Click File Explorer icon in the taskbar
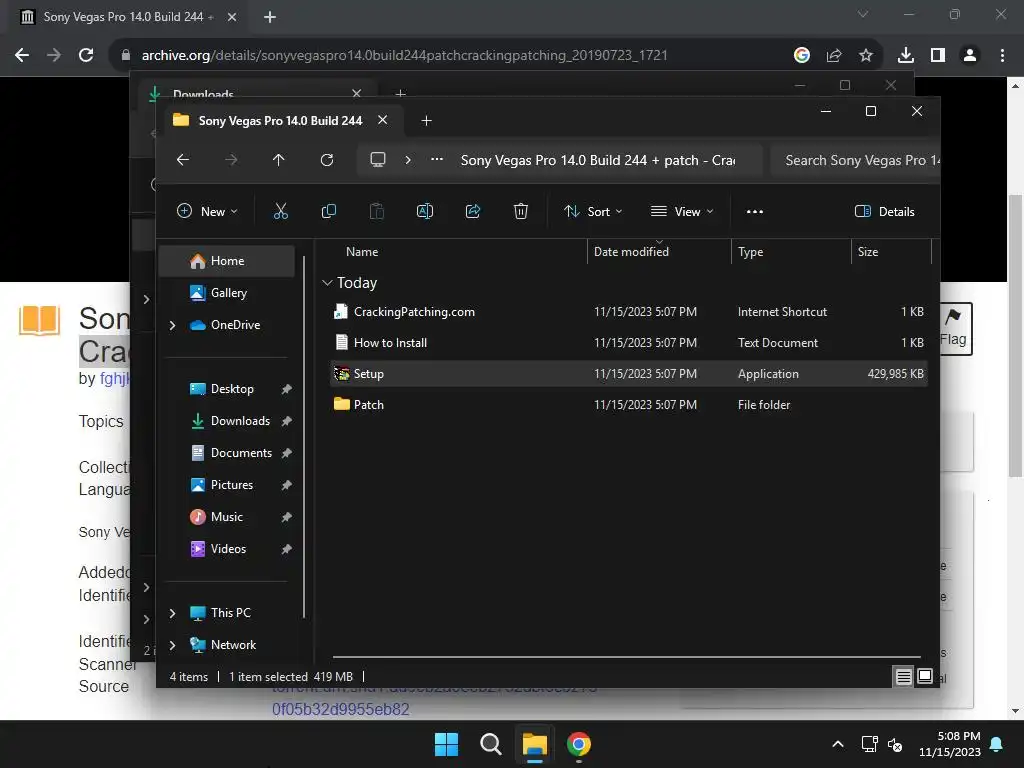The width and height of the screenshot is (1024, 768). [534, 744]
